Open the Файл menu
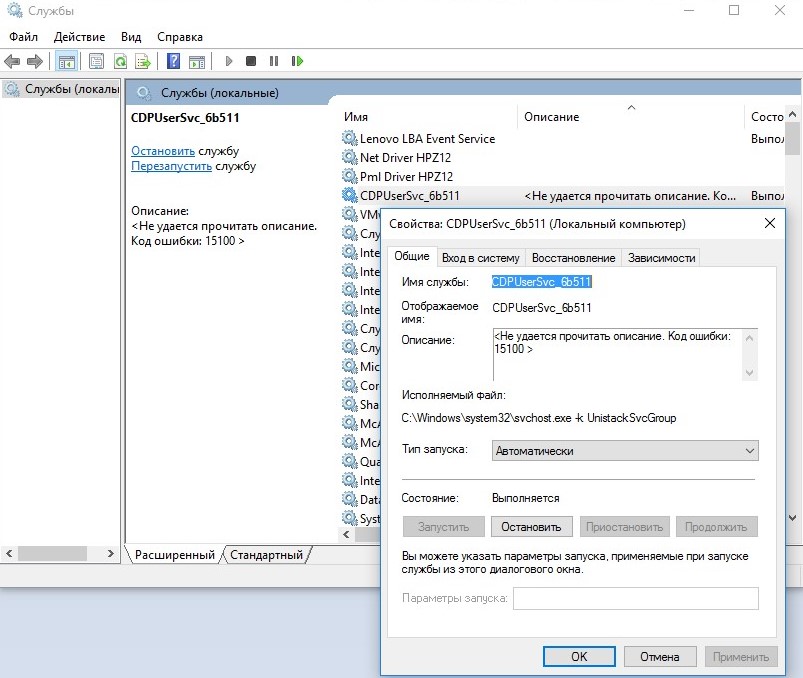803x678 pixels. pos(24,37)
